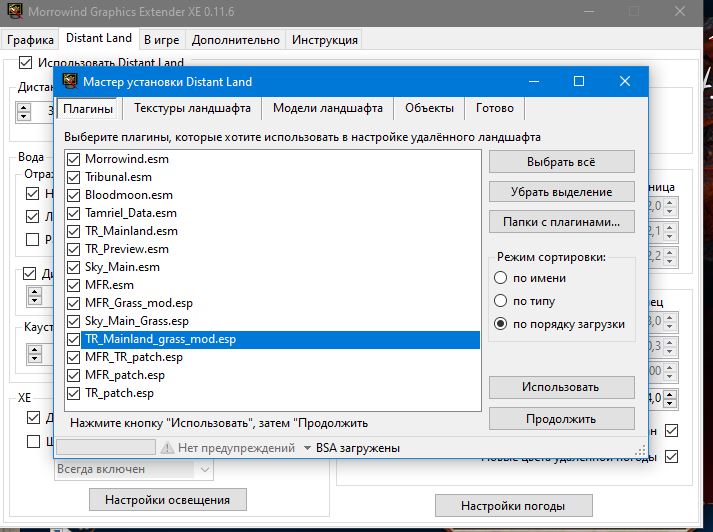Switch to 'Плагины' tab
The width and height of the screenshot is (713, 532).
tap(88, 109)
